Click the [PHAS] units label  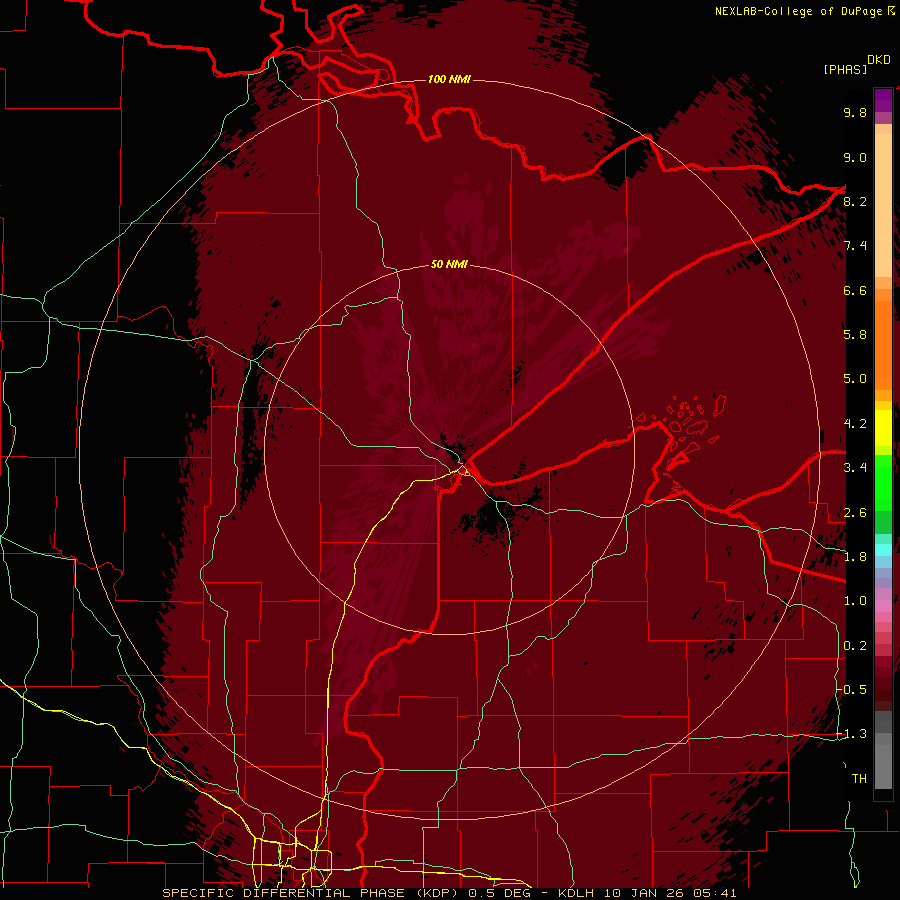(x=845, y=69)
